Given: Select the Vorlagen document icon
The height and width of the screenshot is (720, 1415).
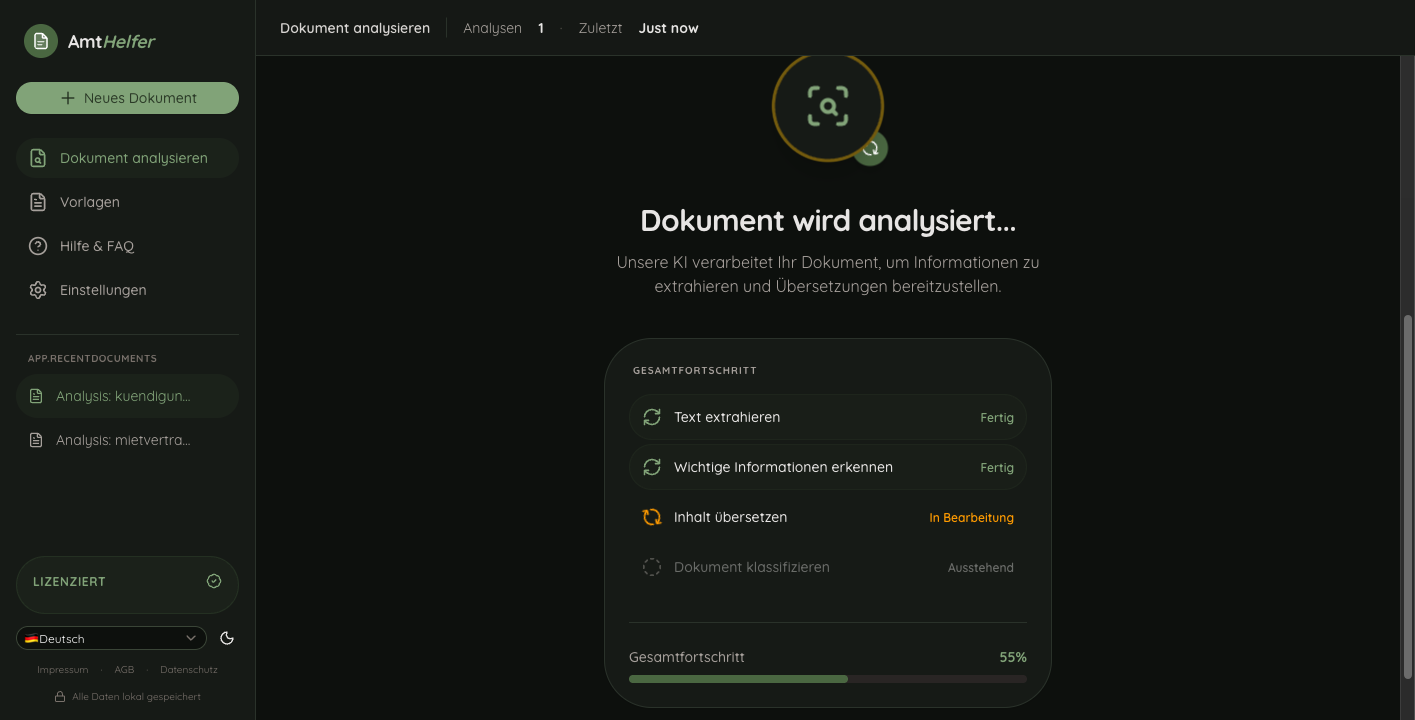Looking at the screenshot, I should tap(37, 202).
